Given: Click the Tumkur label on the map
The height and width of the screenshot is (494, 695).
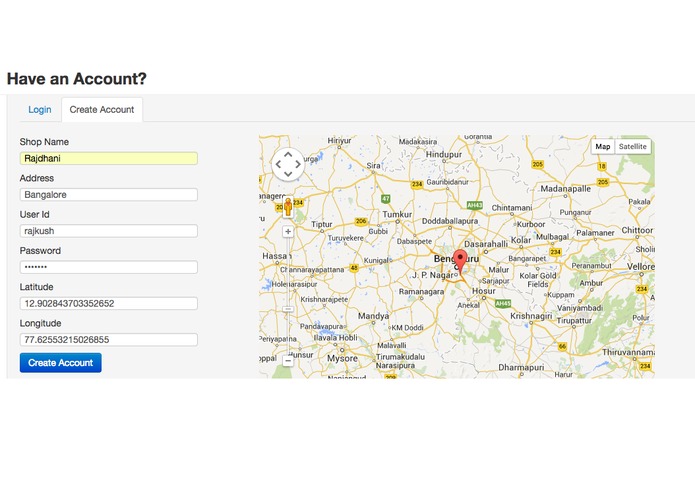Looking at the screenshot, I should pos(397,214).
